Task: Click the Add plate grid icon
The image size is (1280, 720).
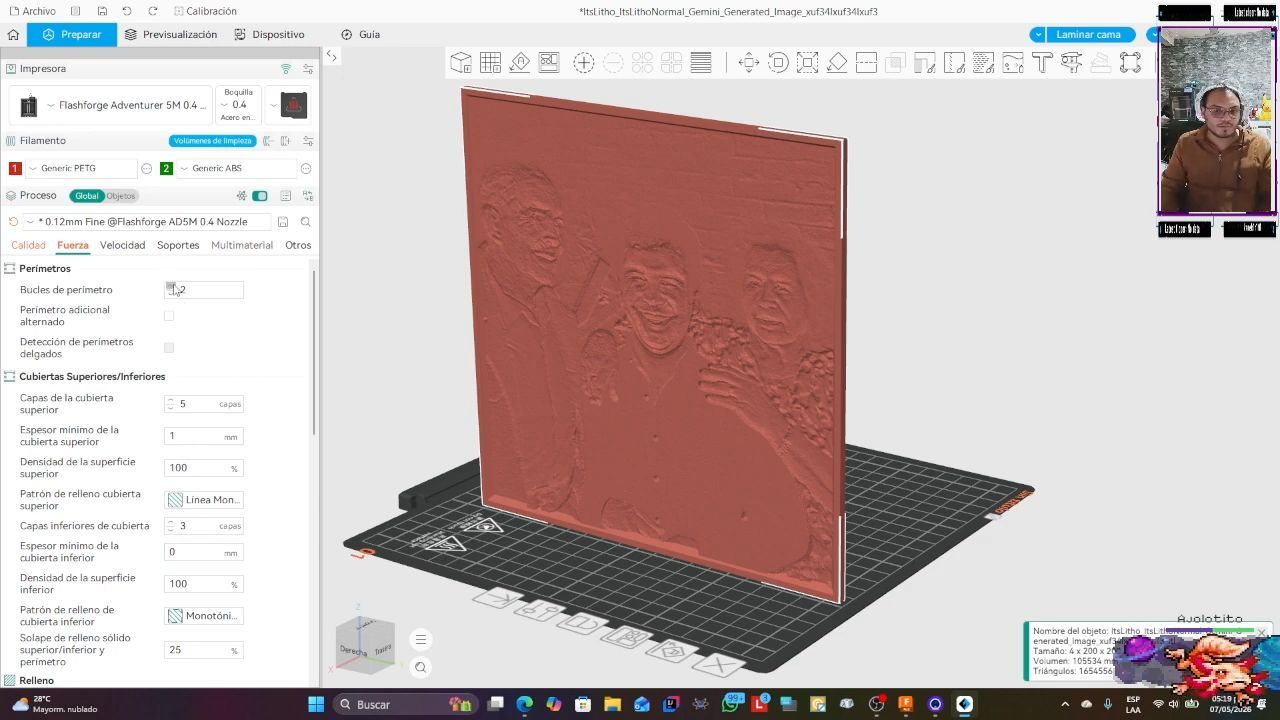Action: pyautogui.click(x=490, y=63)
